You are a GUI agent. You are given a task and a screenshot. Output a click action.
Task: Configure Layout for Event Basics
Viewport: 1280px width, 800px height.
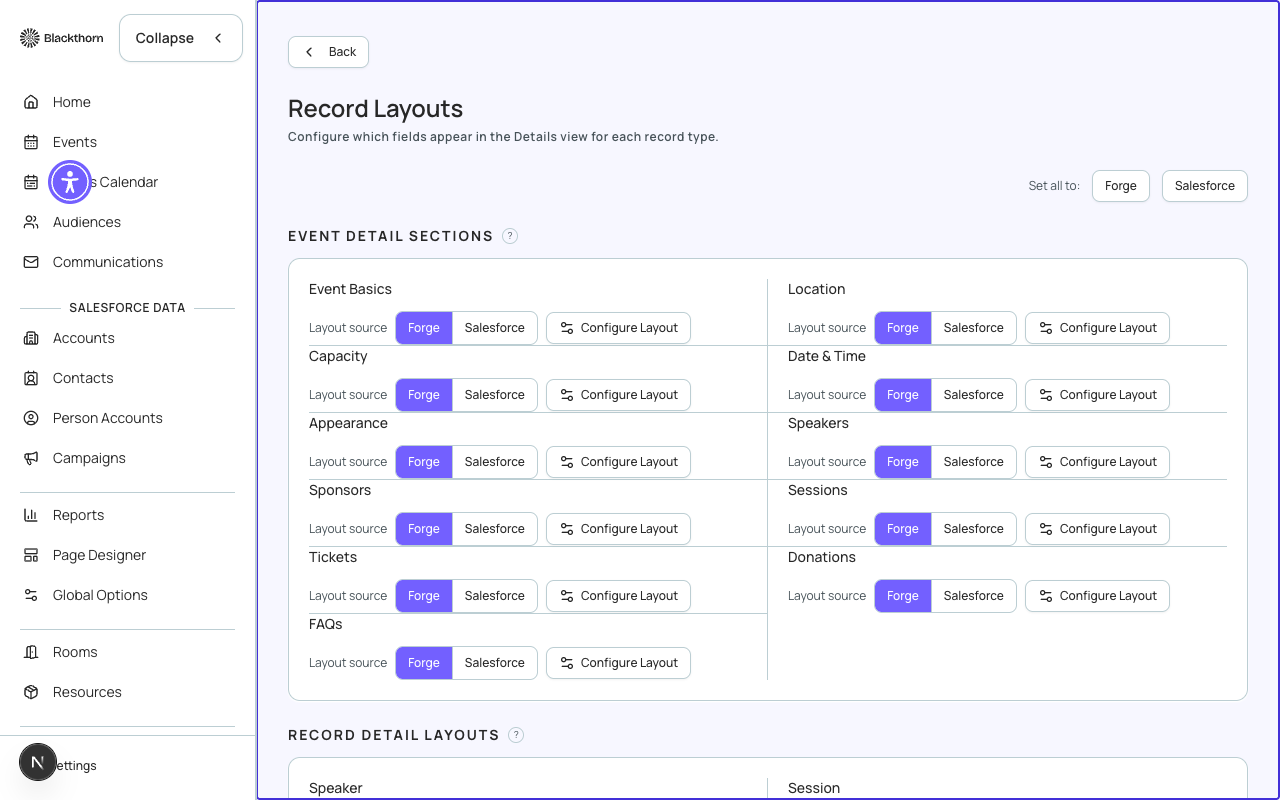coord(618,328)
